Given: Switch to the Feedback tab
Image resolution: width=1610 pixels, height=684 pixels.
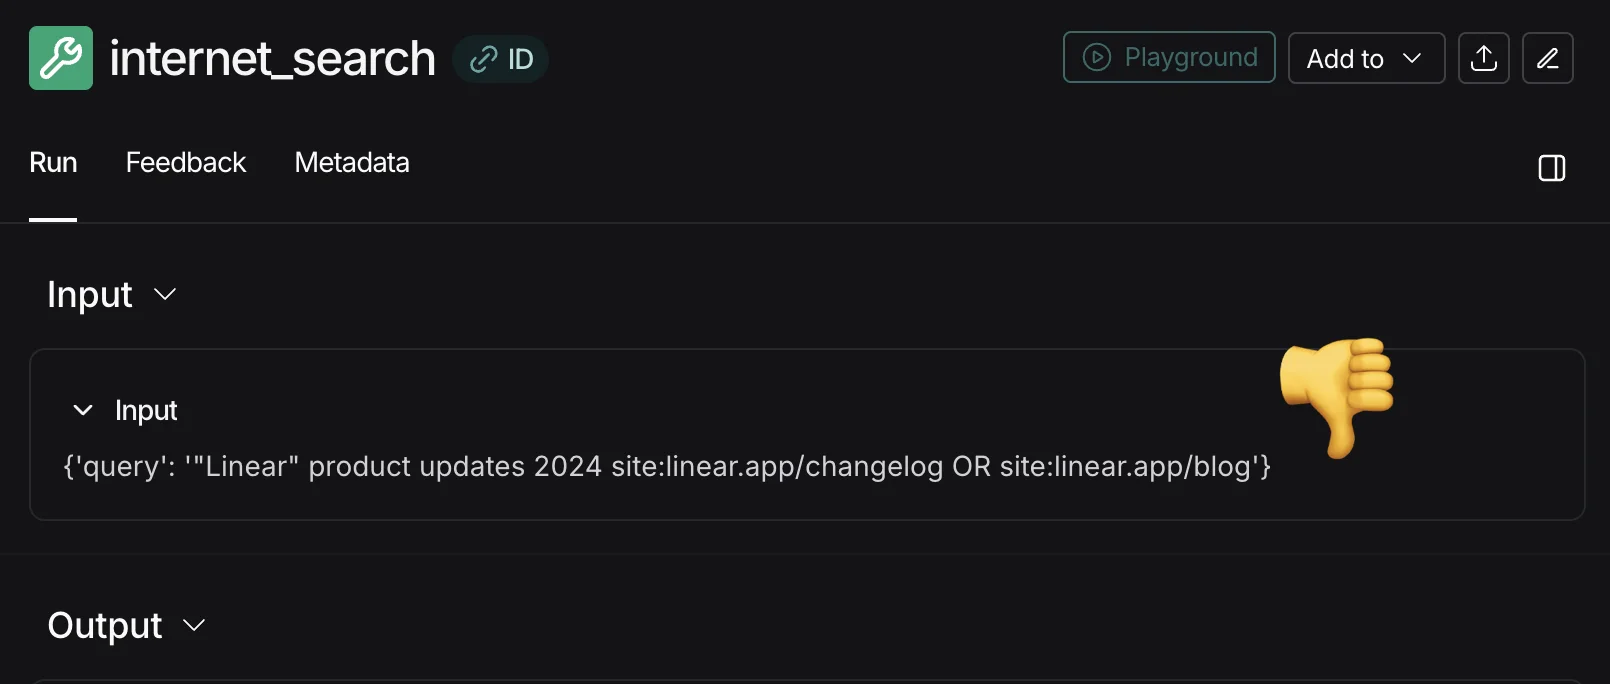Looking at the screenshot, I should coord(186,163).
